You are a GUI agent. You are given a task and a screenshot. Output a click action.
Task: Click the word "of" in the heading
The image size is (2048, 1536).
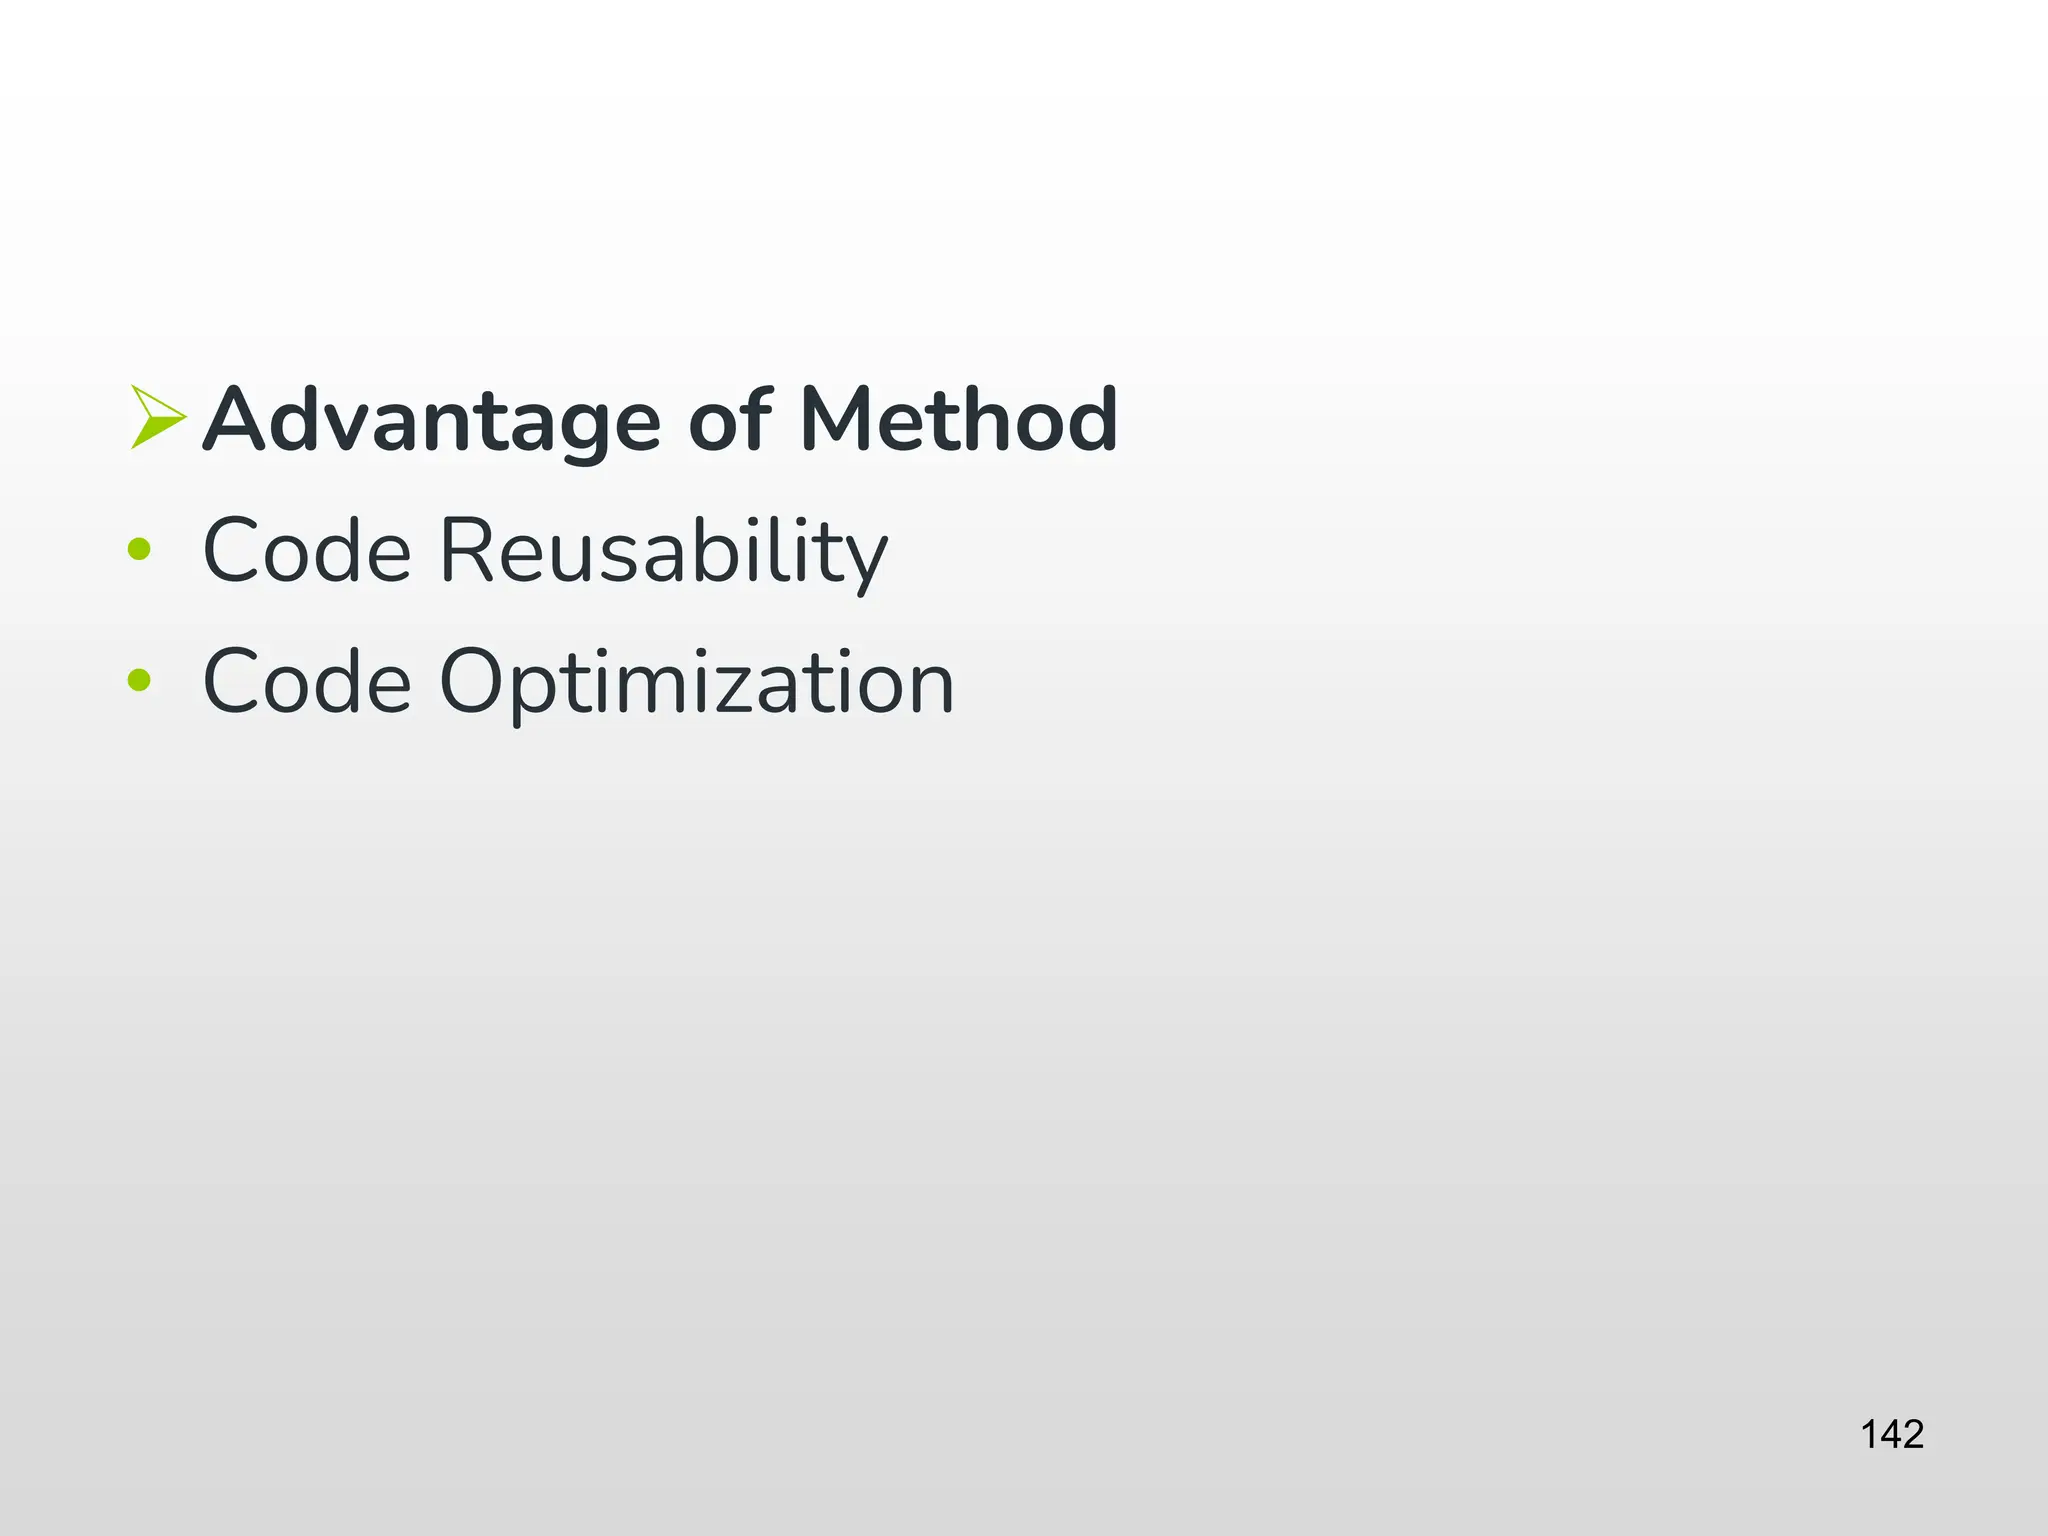(730, 420)
